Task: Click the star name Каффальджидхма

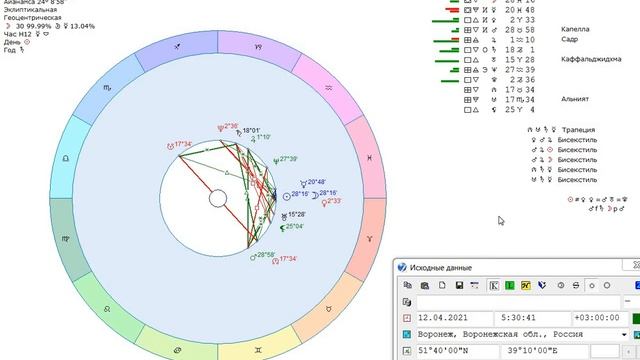Action: tap(591, 59)
